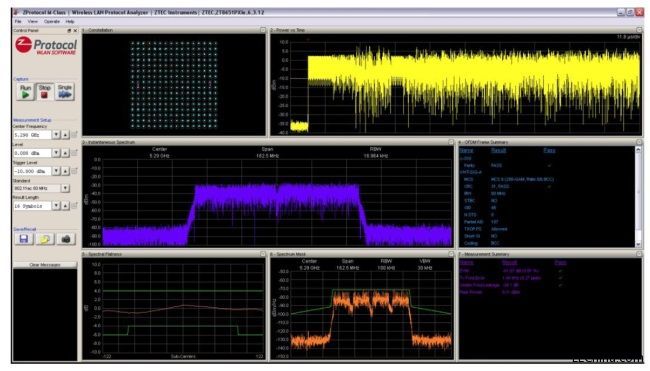Click Measurement Summary Pass column header
650x371 pixels.
(560, 262)
